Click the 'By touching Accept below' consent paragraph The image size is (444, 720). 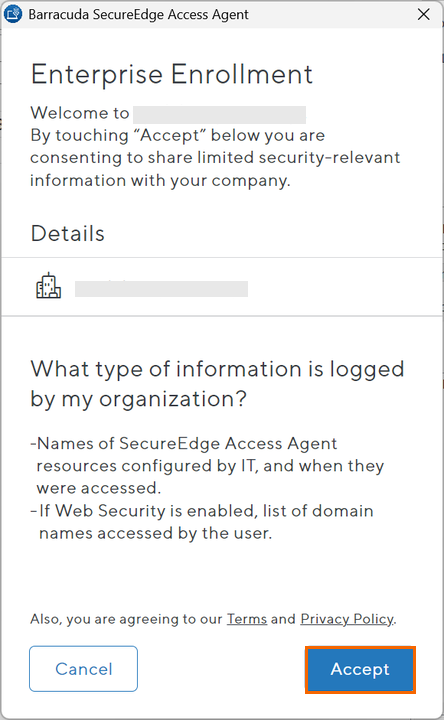pyautogui.click(x=215, y=158)
